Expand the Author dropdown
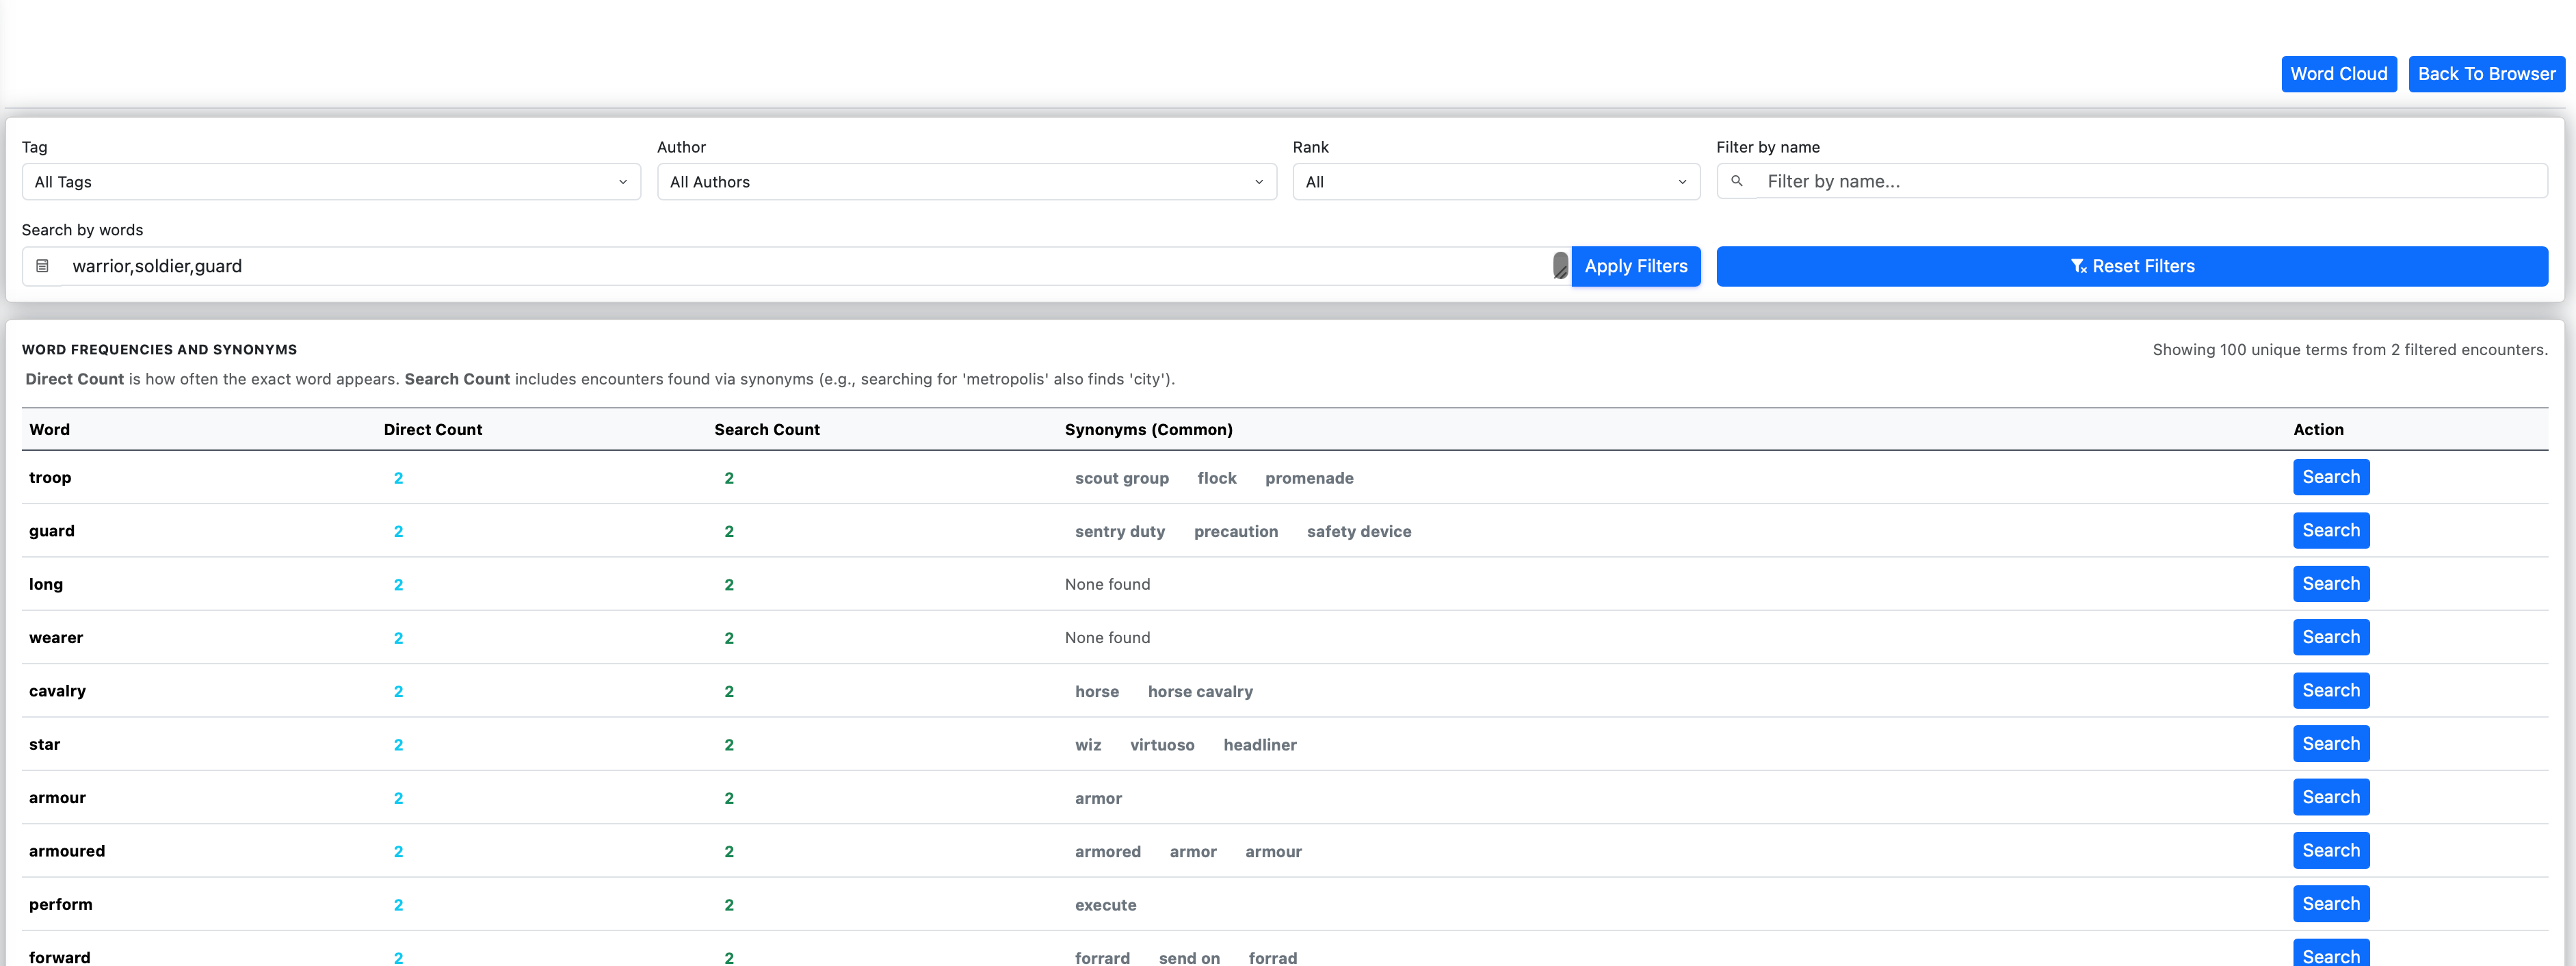This screenshot has width=2576, height=966. [965, 182]
